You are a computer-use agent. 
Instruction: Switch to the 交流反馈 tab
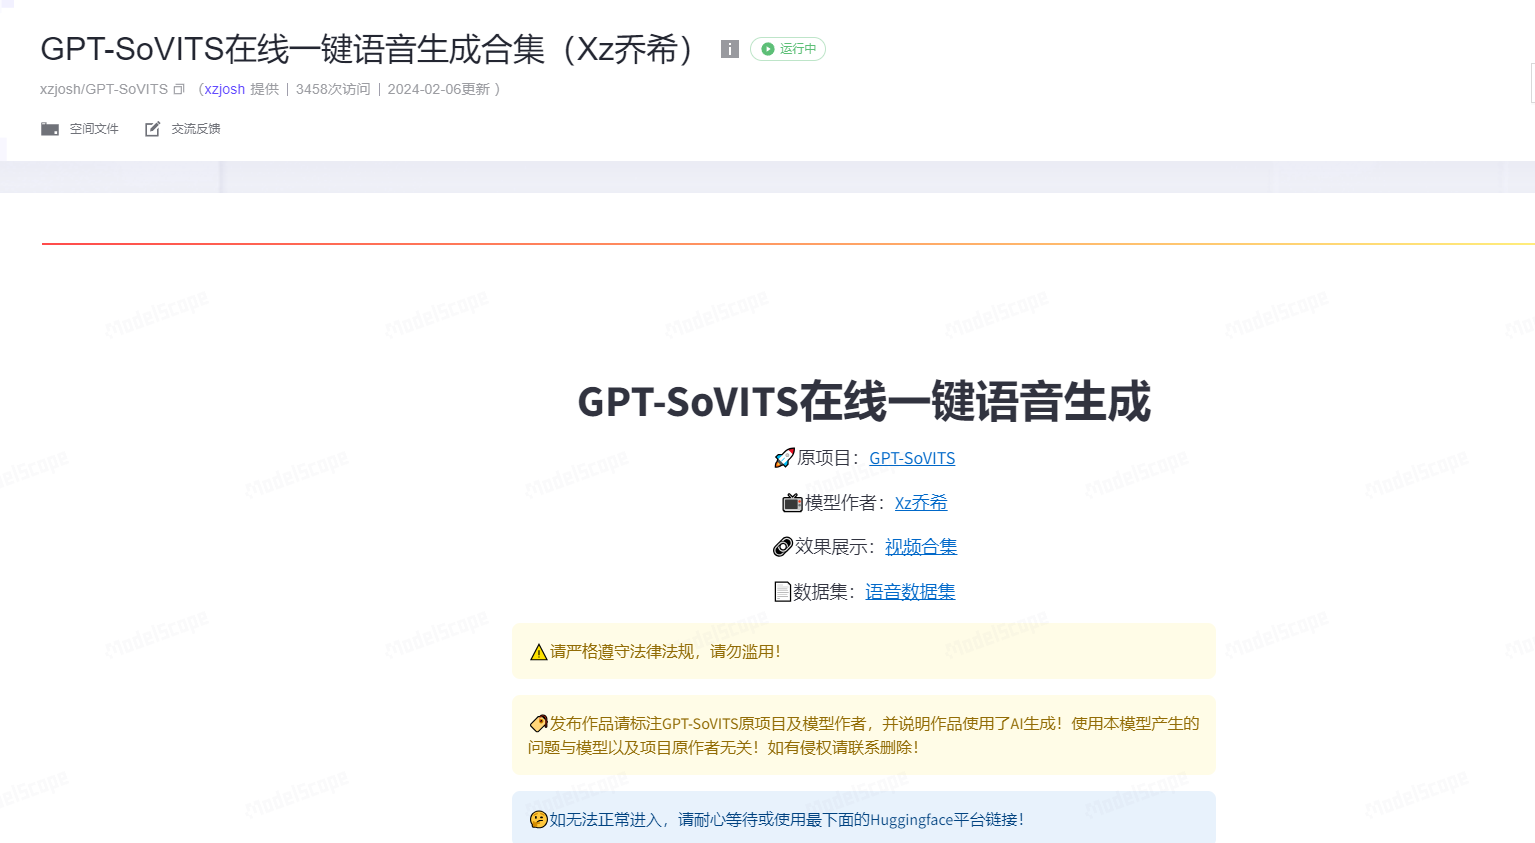pyautogui.click(x=195, y=129)
